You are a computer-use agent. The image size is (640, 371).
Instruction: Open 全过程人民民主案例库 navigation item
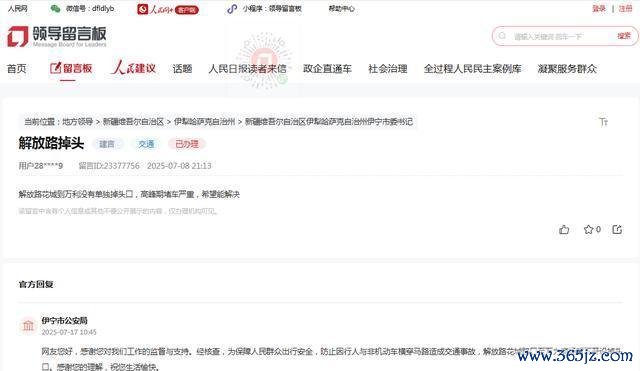[x=473, y=69]
